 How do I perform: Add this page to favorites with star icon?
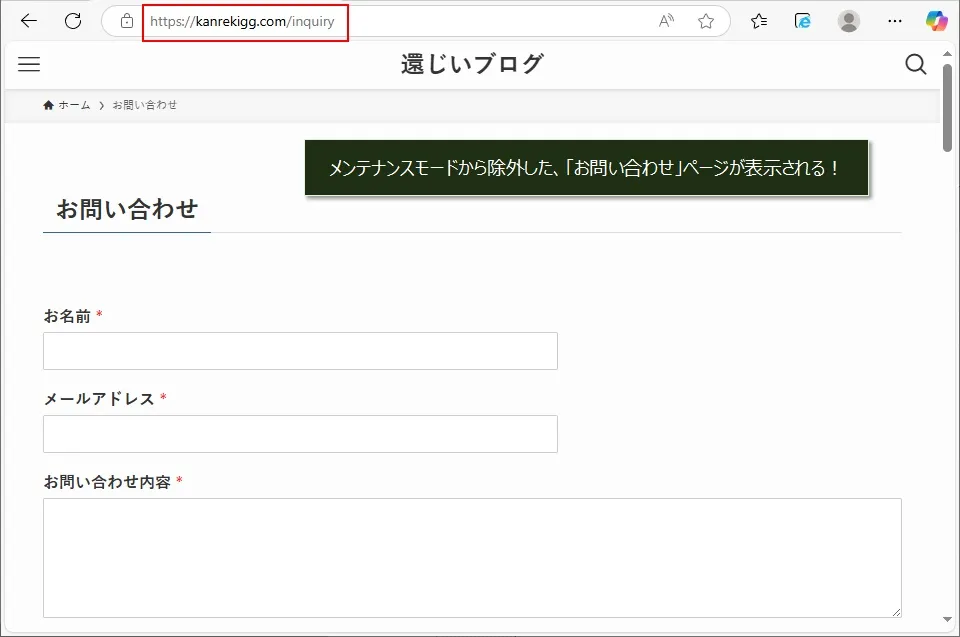pyautogui.click(x=706, y=21)
